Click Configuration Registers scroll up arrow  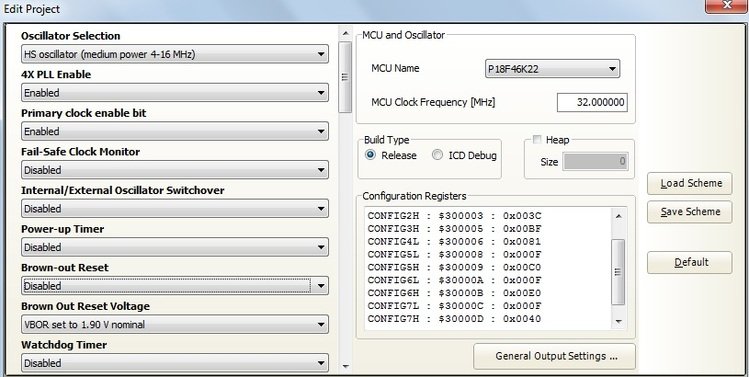tap(619, 216)
